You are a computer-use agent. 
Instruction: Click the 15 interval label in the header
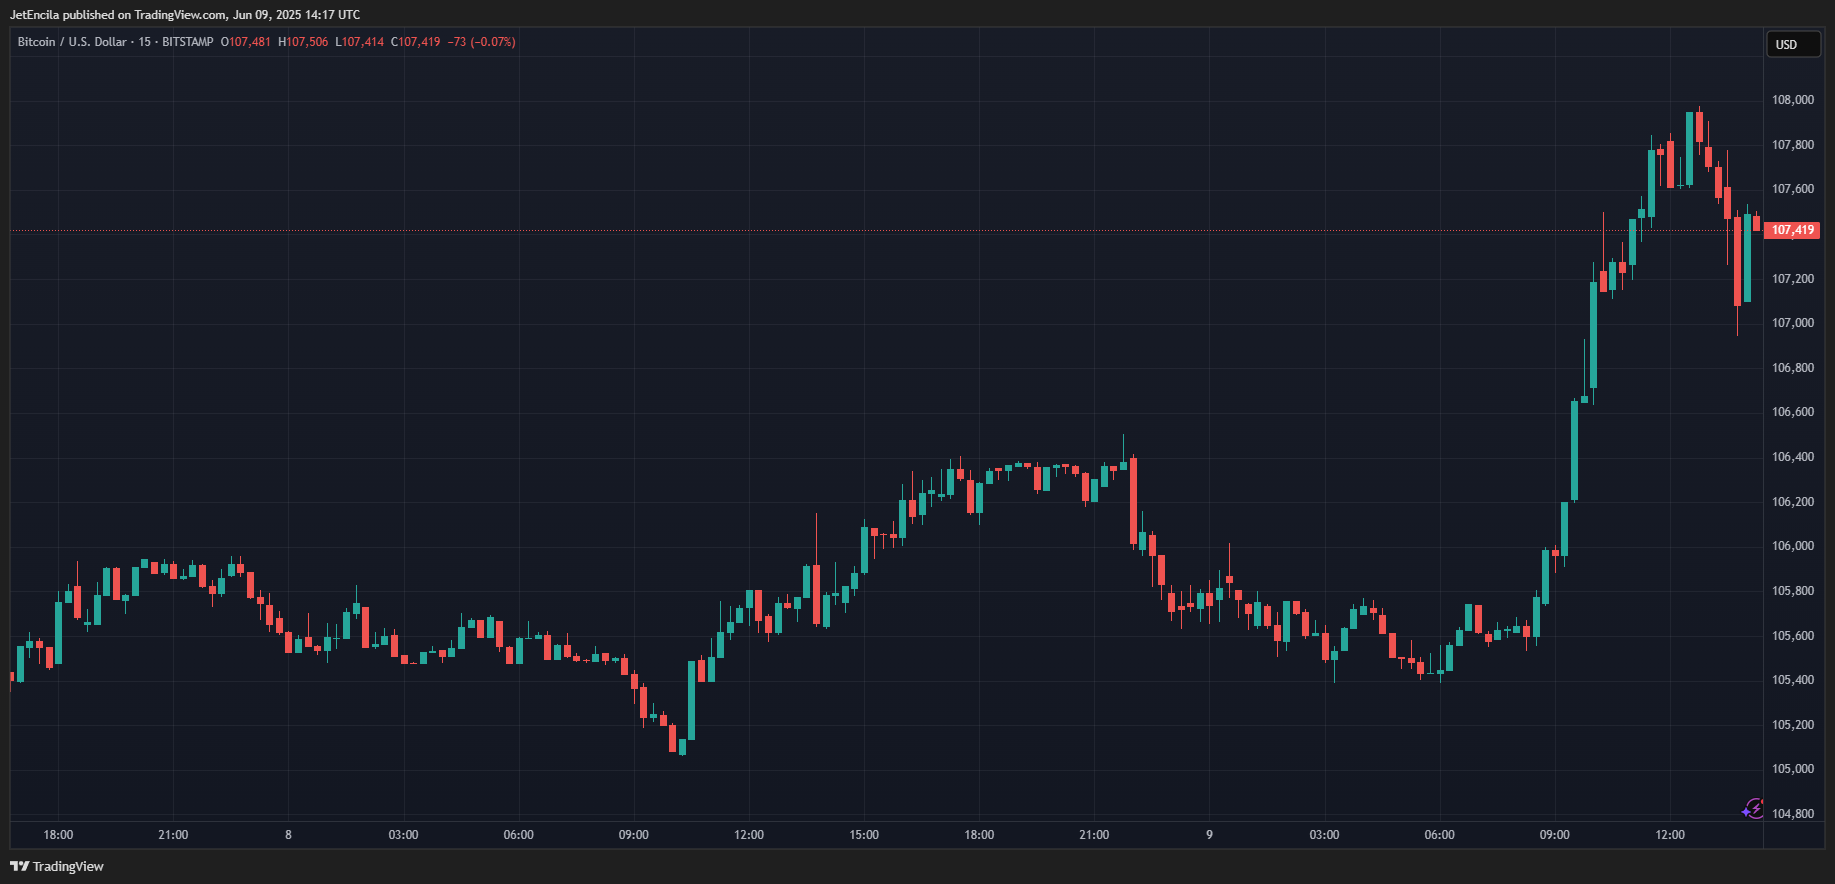coord(145,42)
